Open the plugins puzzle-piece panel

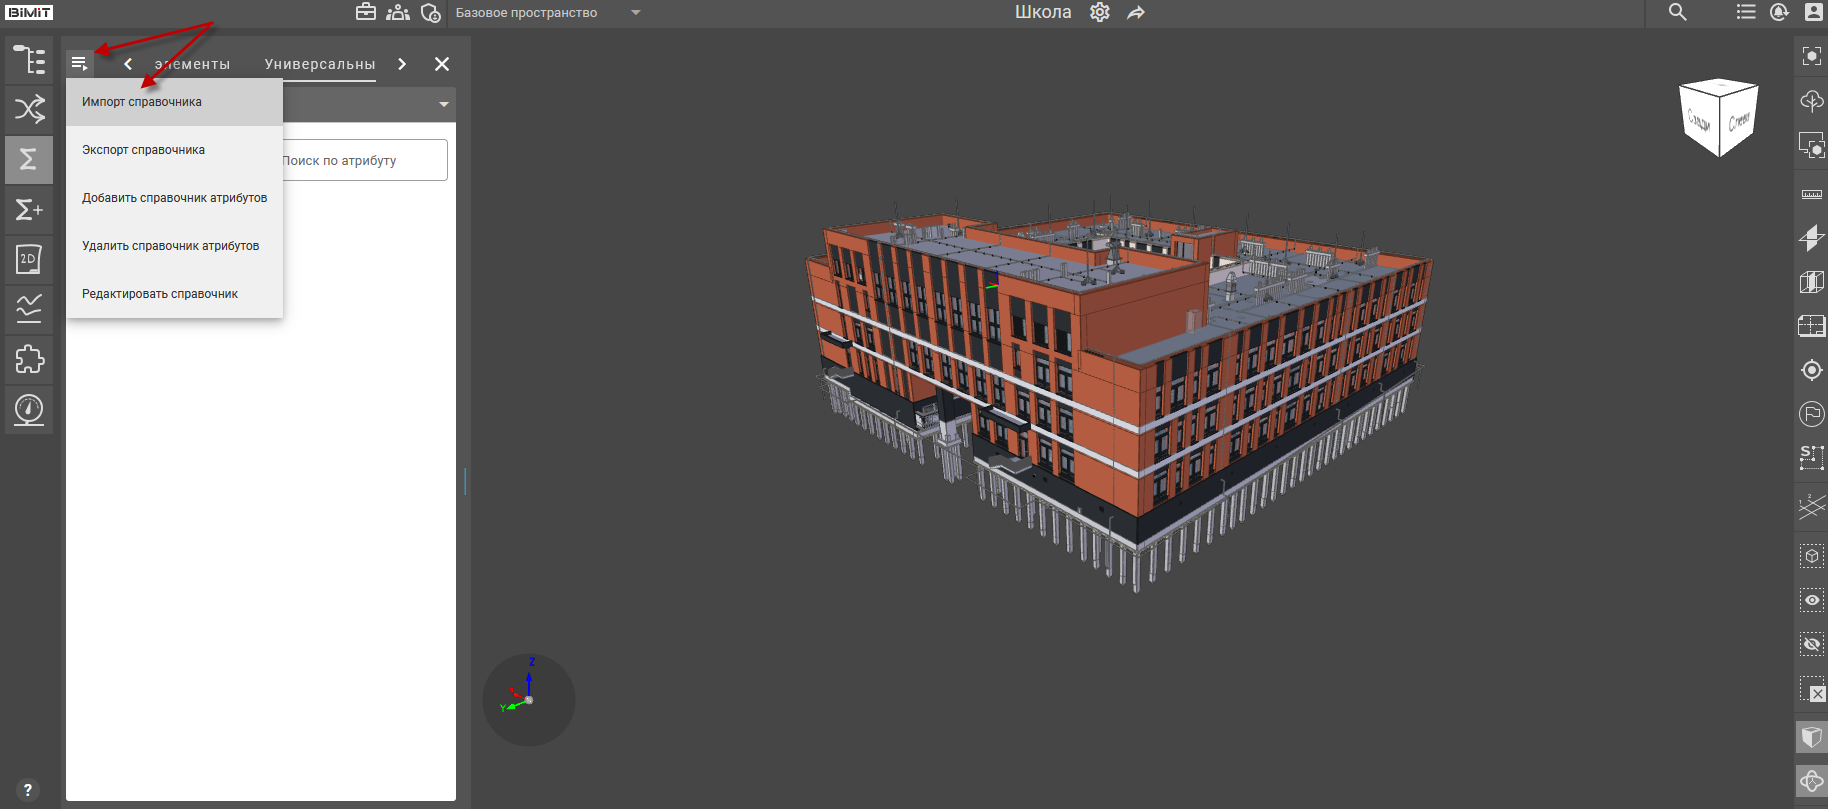[x=29, y=359]
